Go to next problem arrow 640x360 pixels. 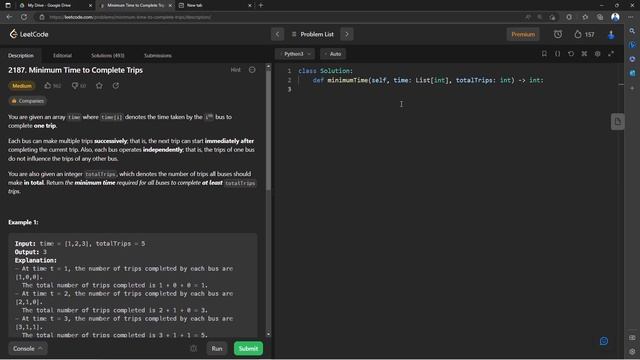347,34
